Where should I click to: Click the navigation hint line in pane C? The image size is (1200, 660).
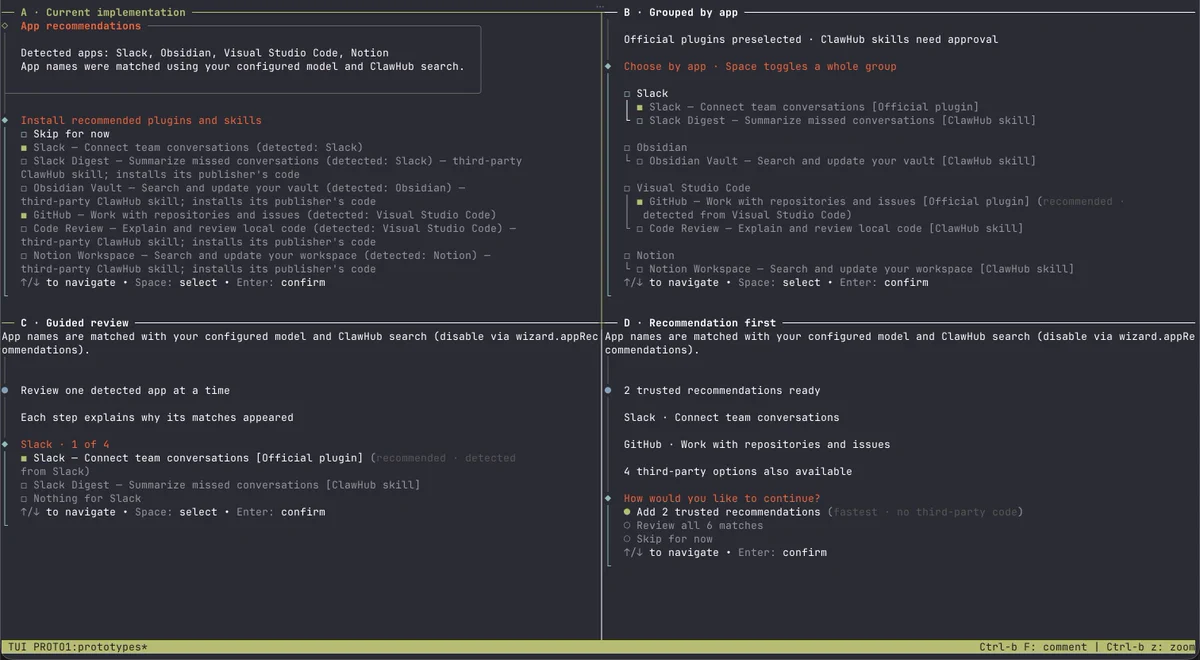173,512
